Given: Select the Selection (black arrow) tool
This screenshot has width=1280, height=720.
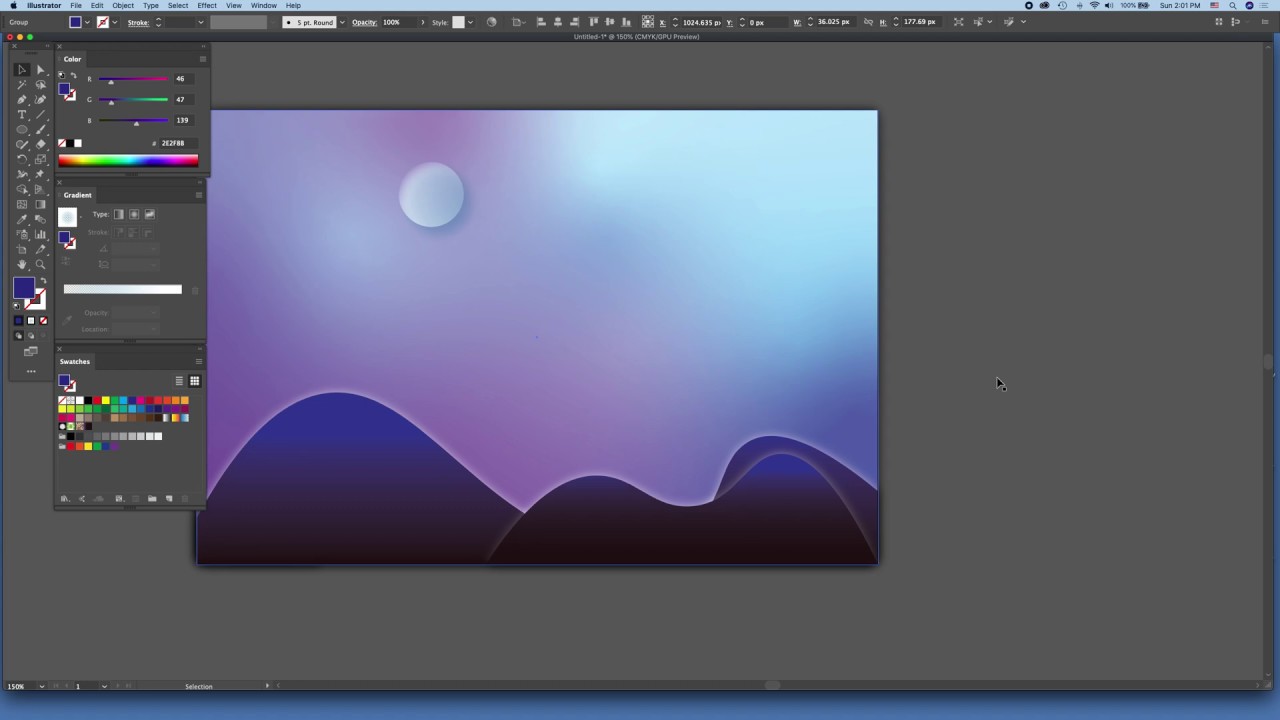Looking at the screenshot, I should tap(21, 69).
